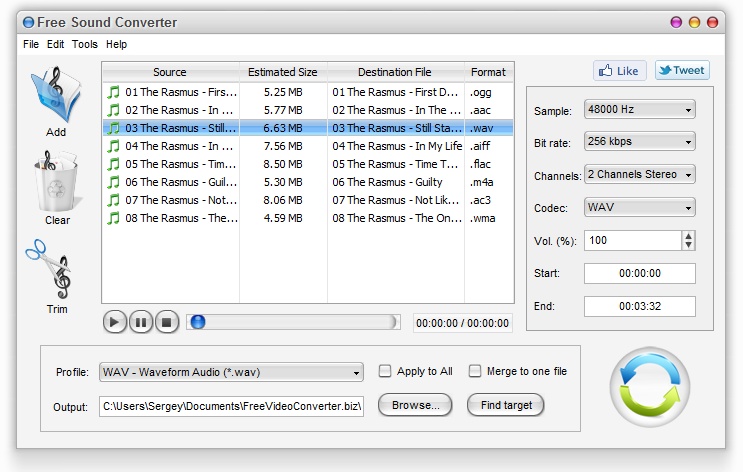Click the 8.50 MB size cell
Screen dimensions: 743x472
tap(283, 164)
